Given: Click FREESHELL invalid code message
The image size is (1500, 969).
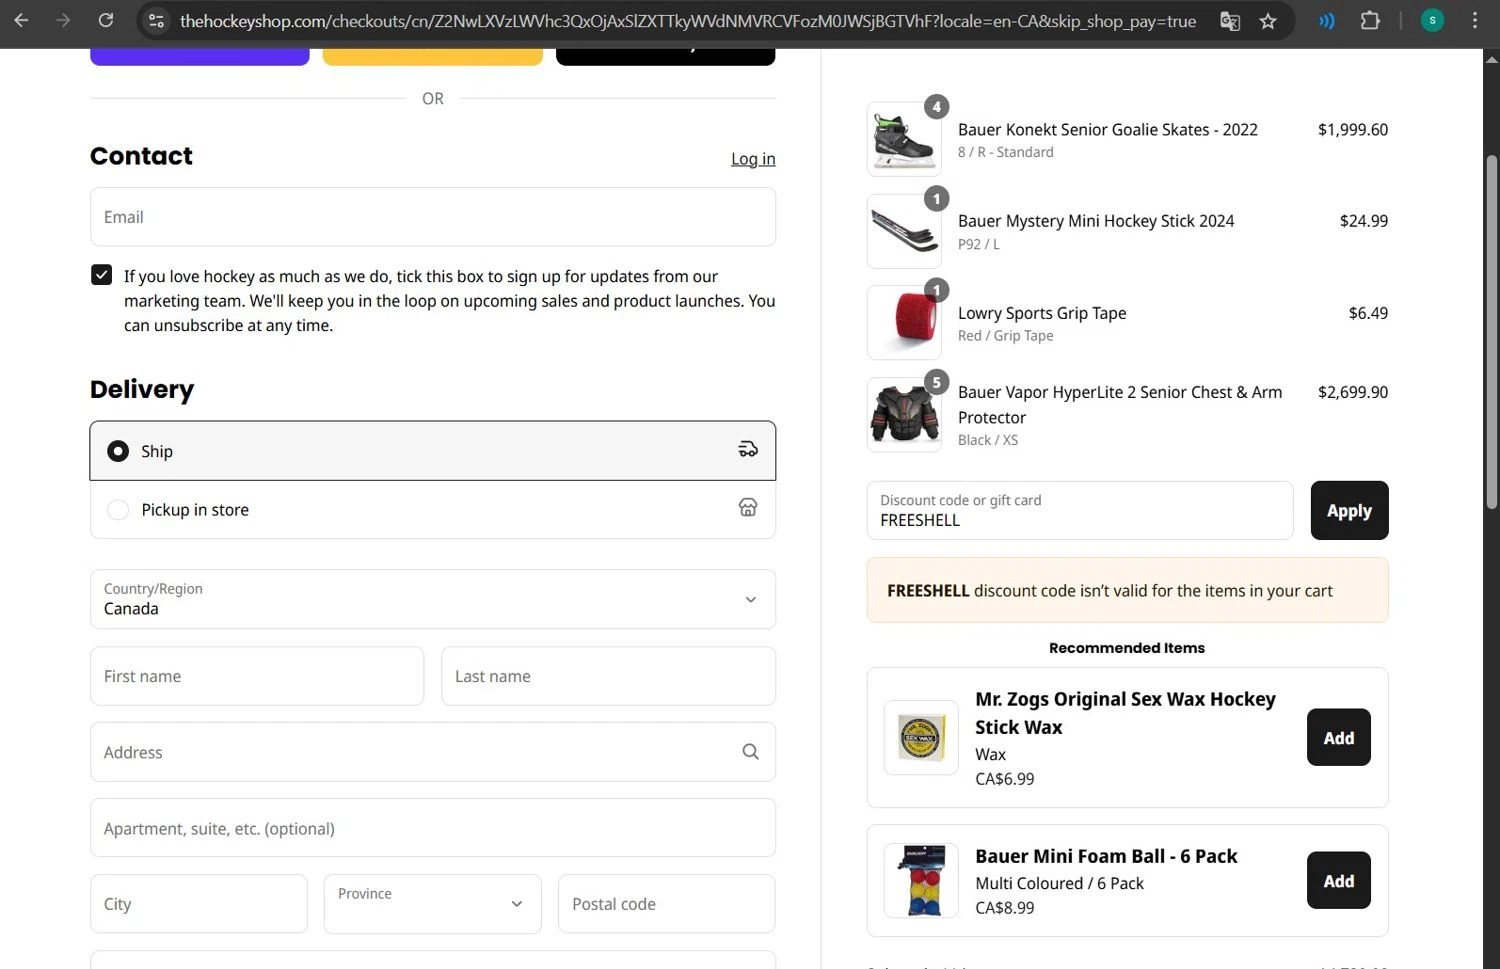Looking at the screenshot, I should pos(1128,590).
